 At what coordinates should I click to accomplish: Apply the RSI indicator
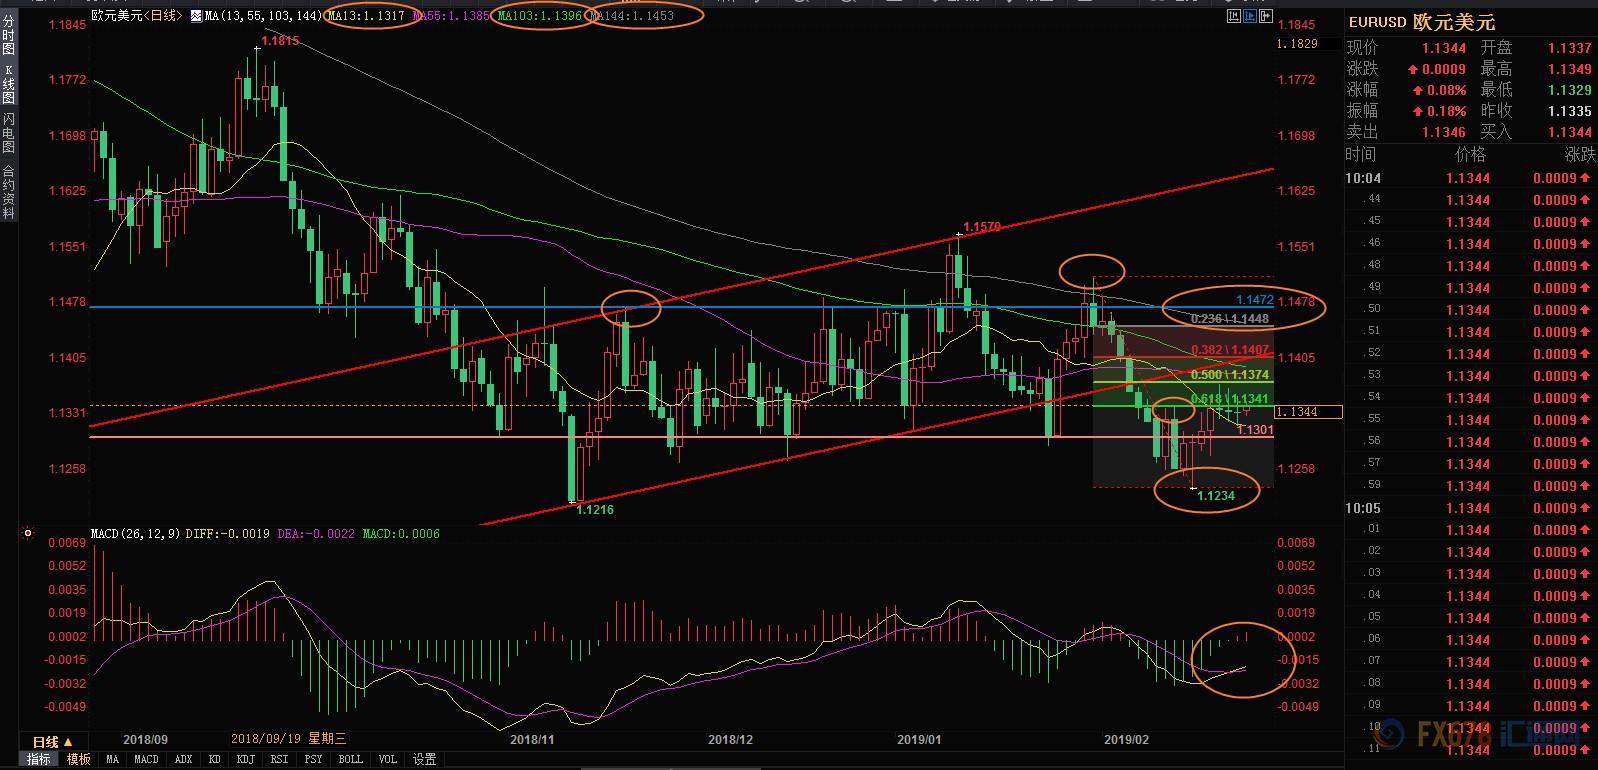[x=279, y=759]
